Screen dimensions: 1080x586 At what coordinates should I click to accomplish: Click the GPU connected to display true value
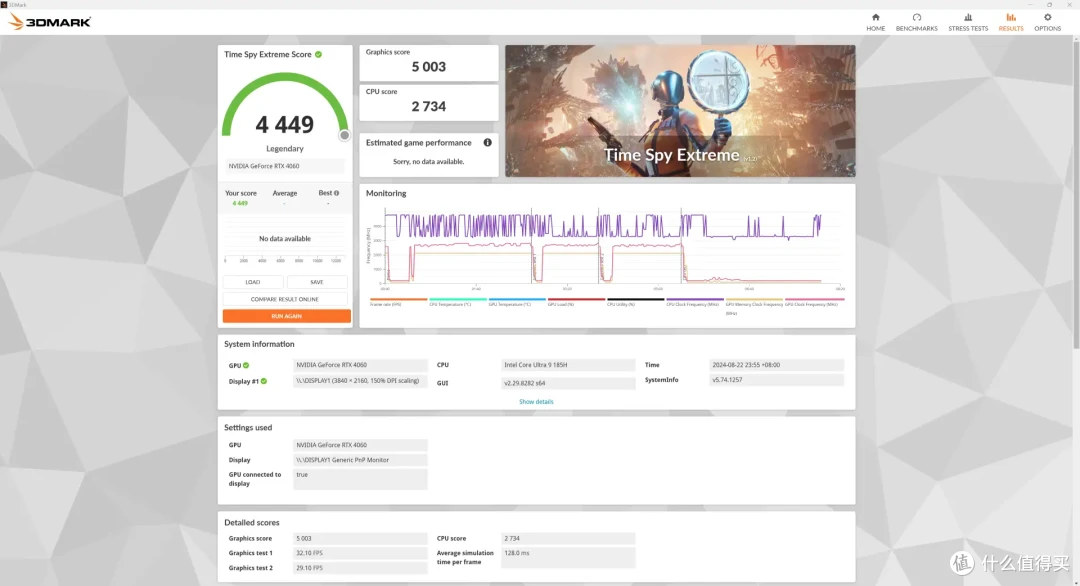360,479
